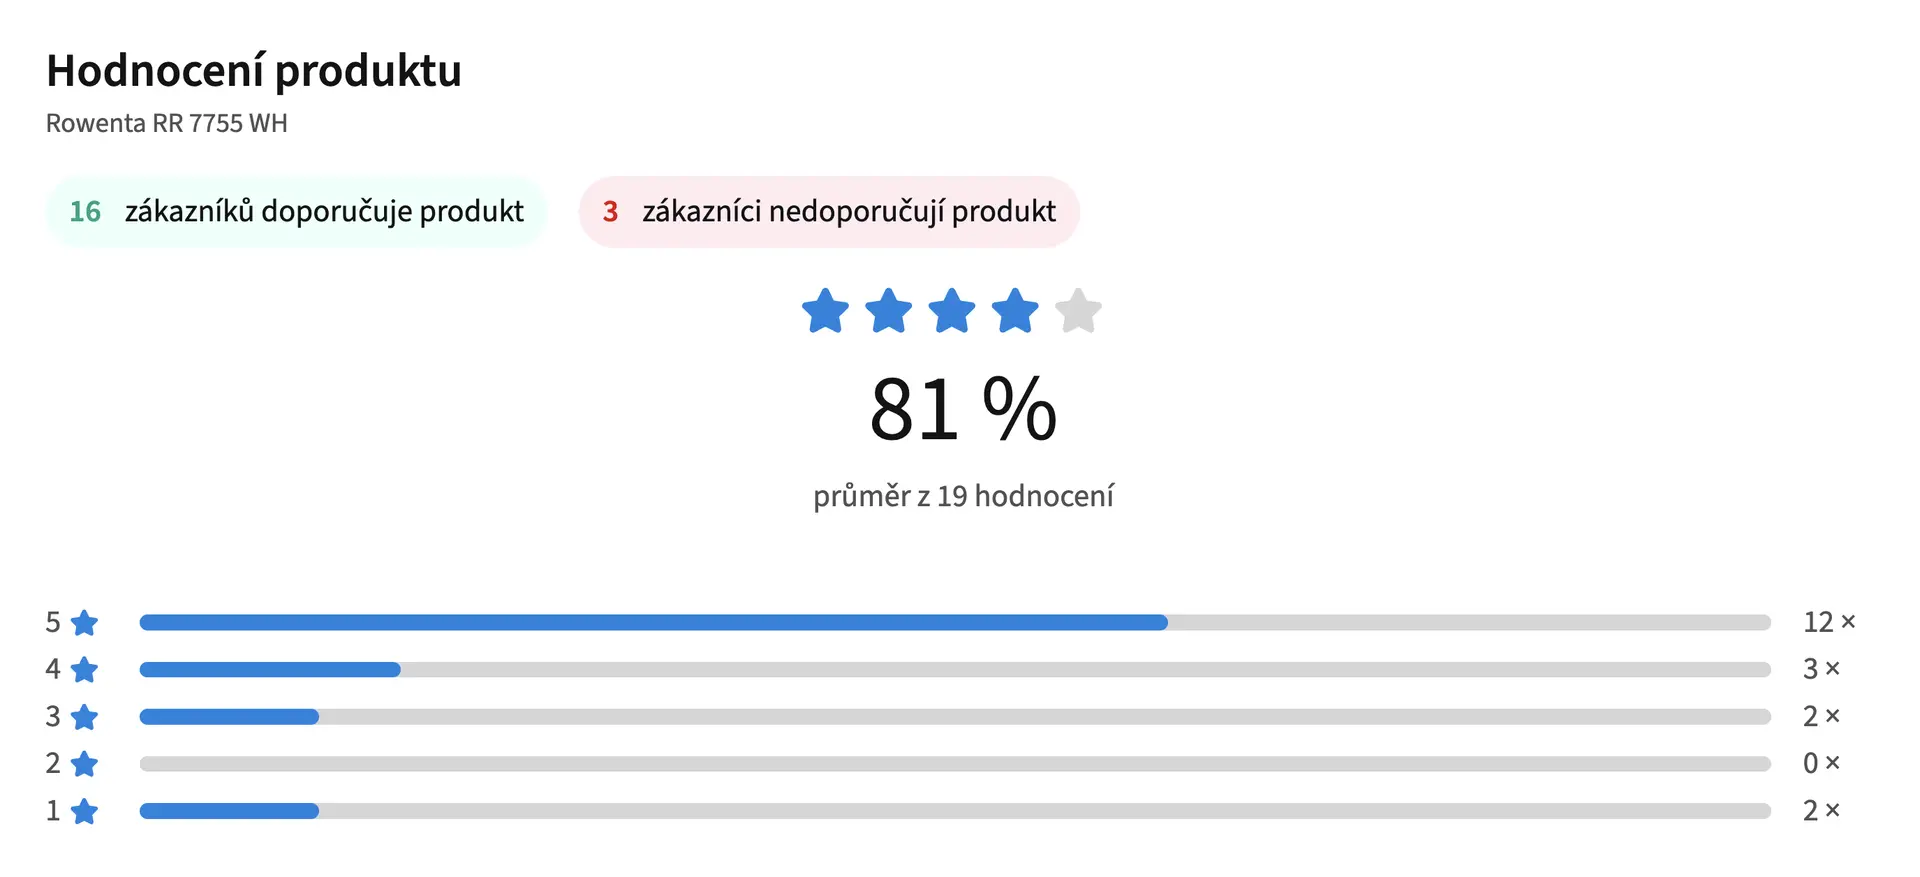1920x877 pixels.
Task: Click the fourth blue rating star
Action: click(x=1015, y=311)
